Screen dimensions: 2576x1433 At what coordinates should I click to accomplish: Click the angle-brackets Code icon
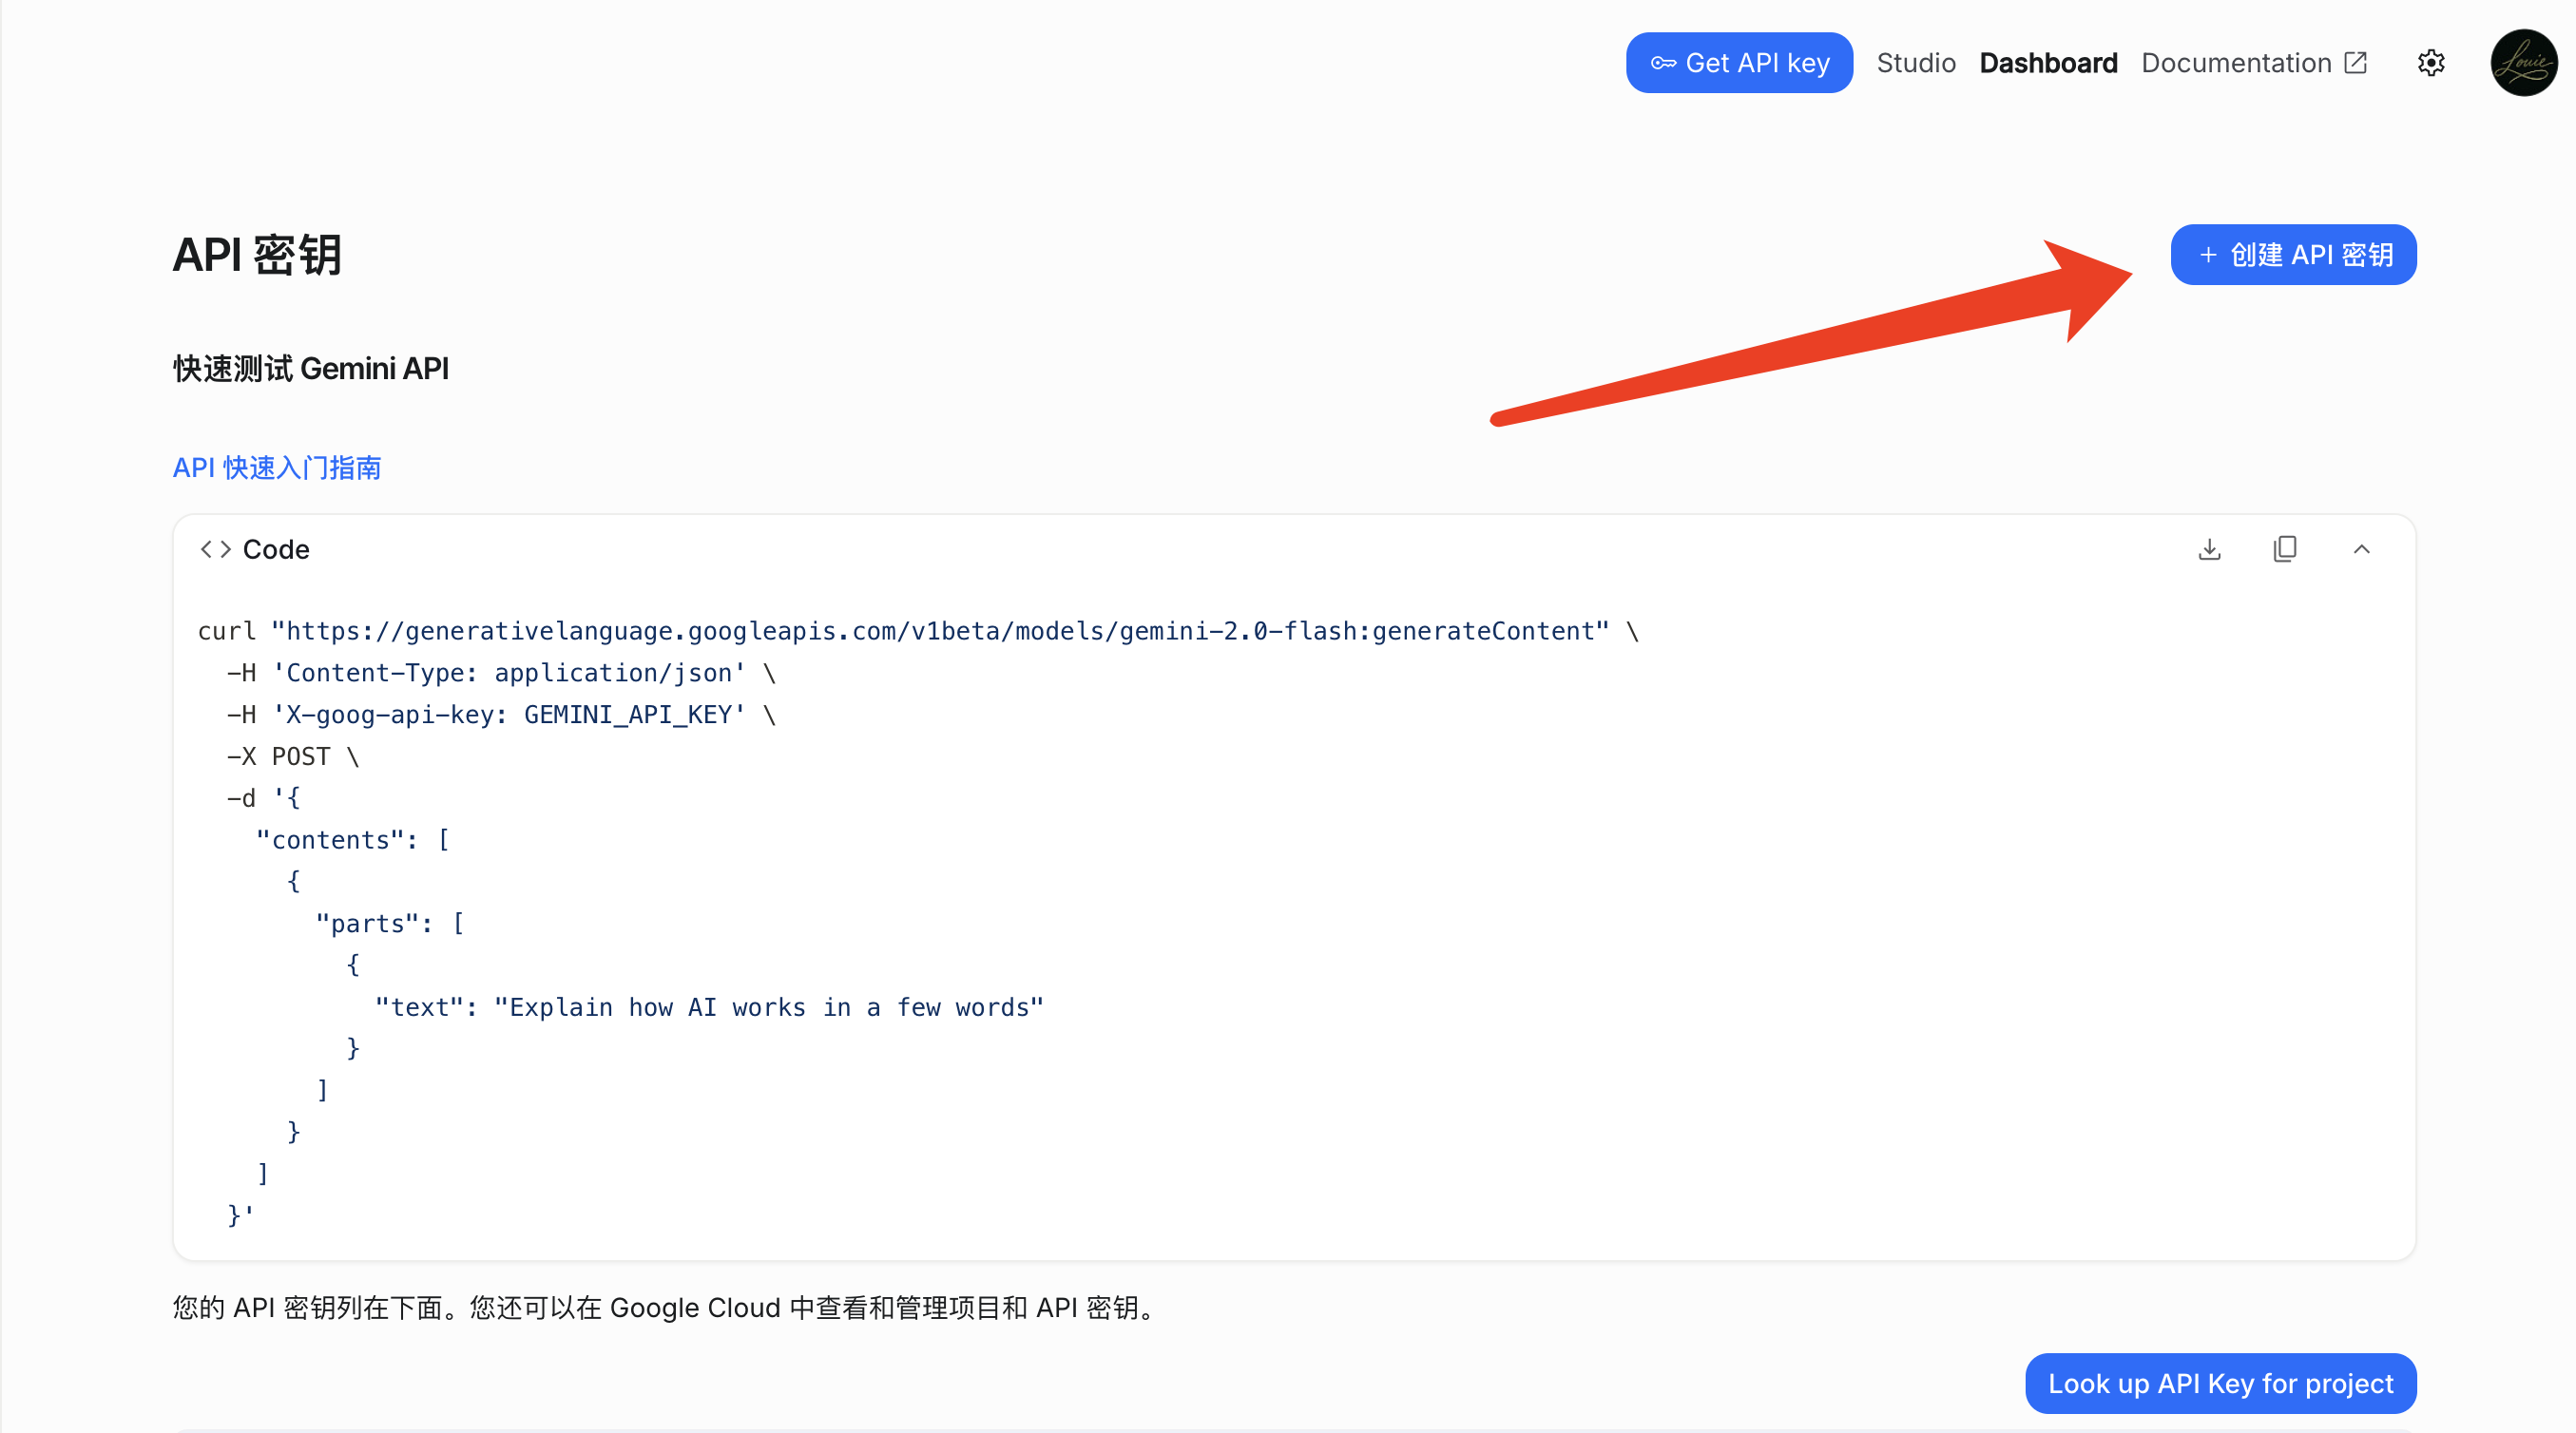(x=215, y=549)
